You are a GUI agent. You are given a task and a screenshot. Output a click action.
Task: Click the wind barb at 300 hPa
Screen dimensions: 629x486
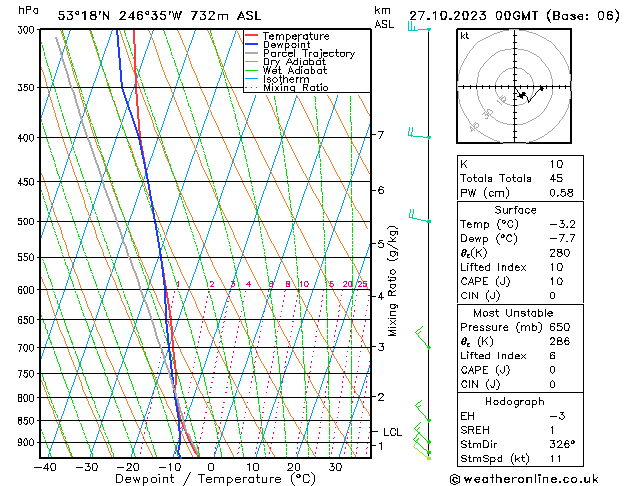[x=419, y=27]
